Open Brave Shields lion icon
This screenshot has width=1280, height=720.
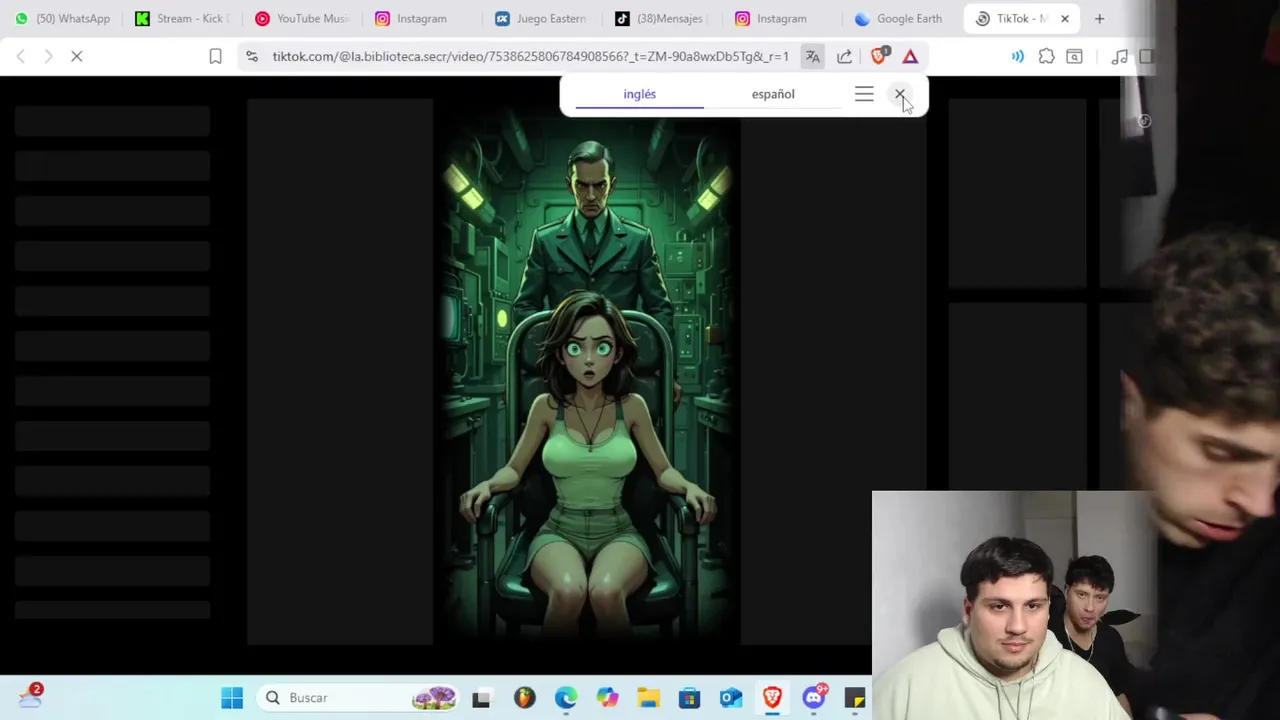879,56
